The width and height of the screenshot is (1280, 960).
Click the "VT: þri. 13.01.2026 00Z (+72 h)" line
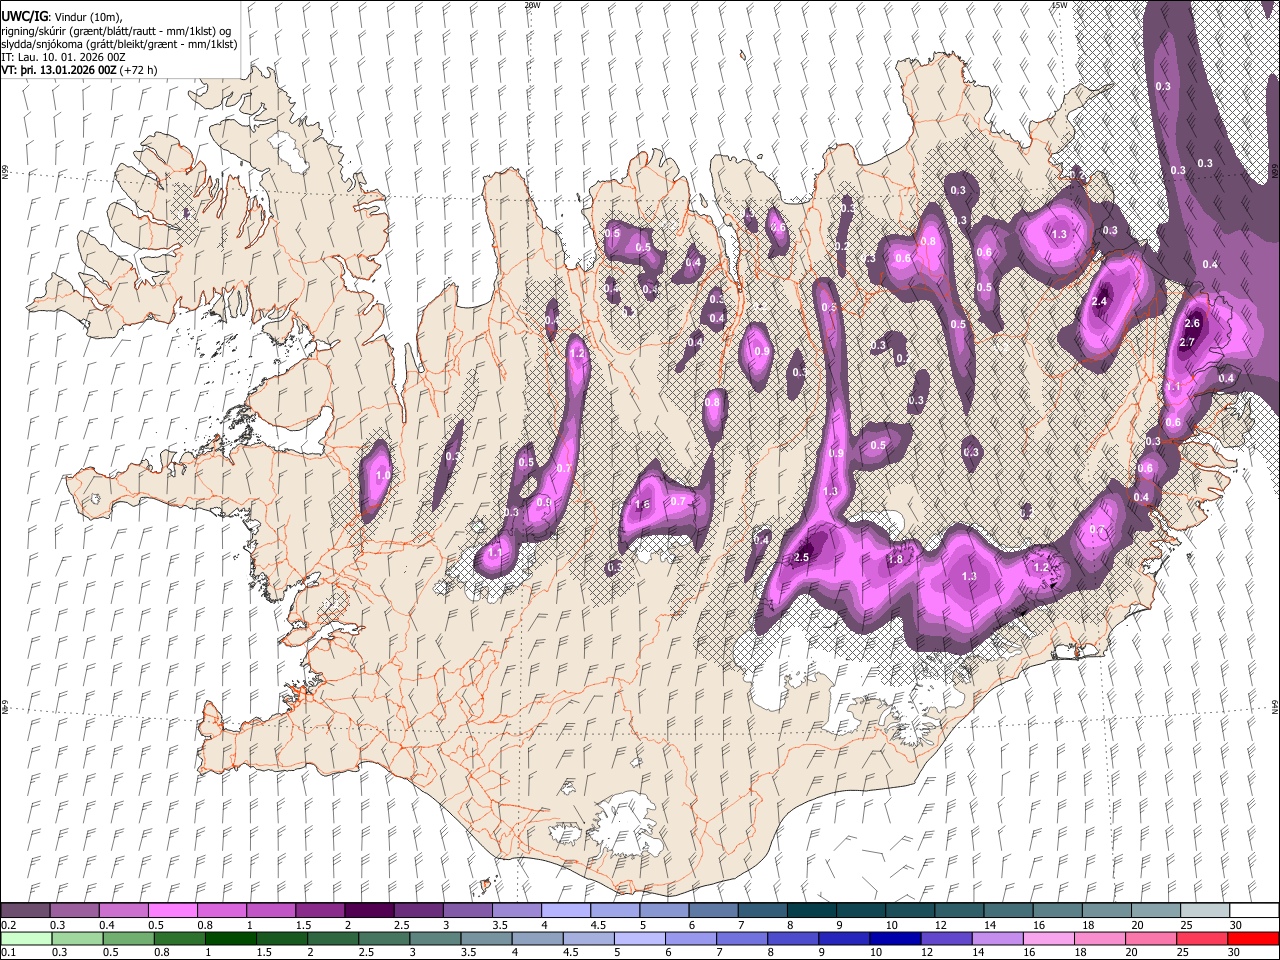(x=79, y=70)
